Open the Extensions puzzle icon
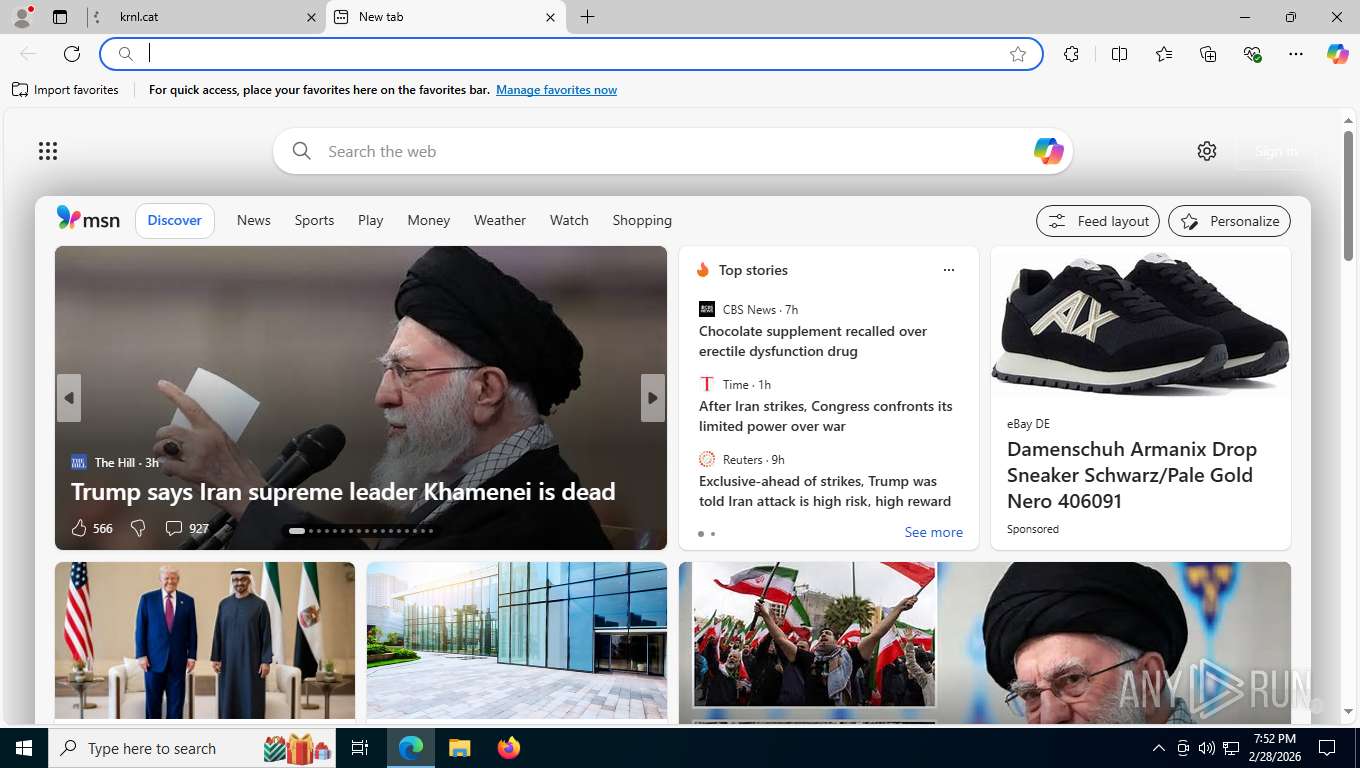This screenshot has height=768, width=1360. 1072,54
